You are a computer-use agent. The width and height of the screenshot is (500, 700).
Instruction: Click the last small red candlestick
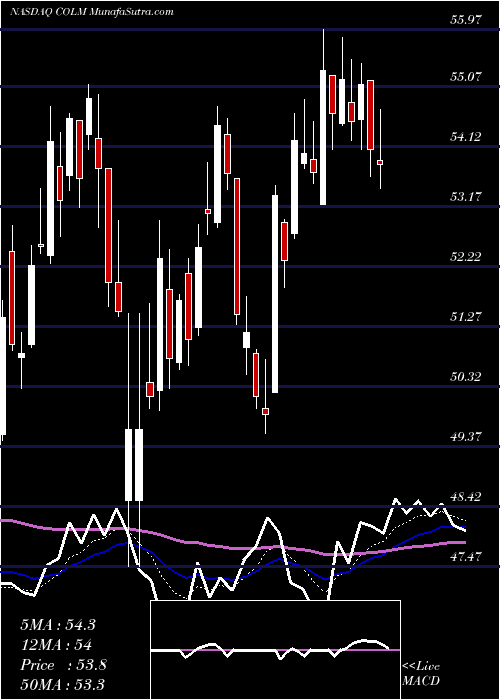tap(380, 162)
